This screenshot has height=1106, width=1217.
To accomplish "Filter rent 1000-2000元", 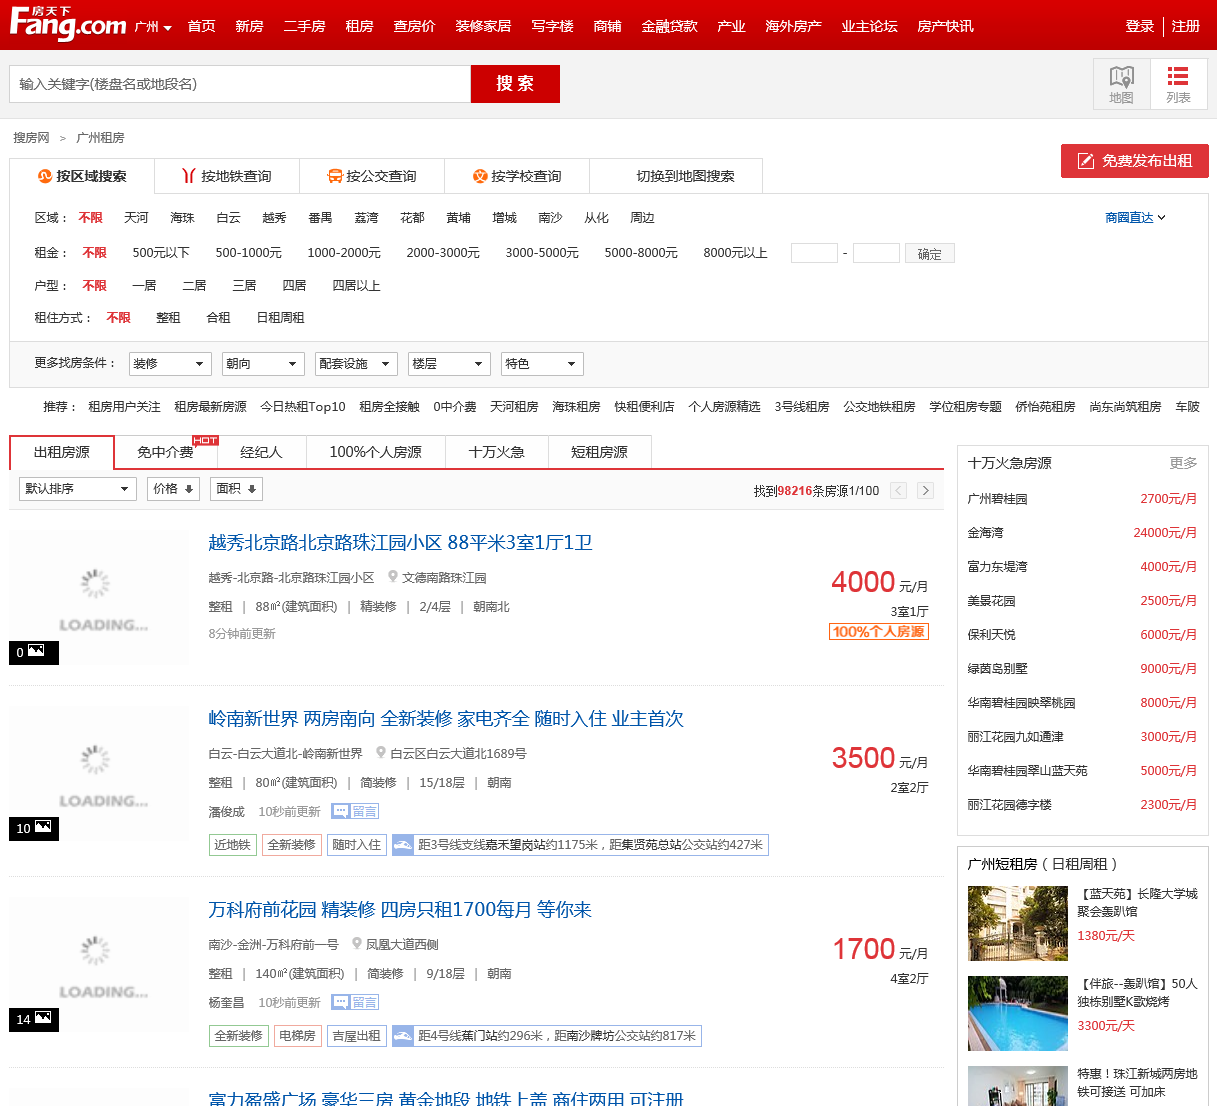I will click(x=344, y=253).
